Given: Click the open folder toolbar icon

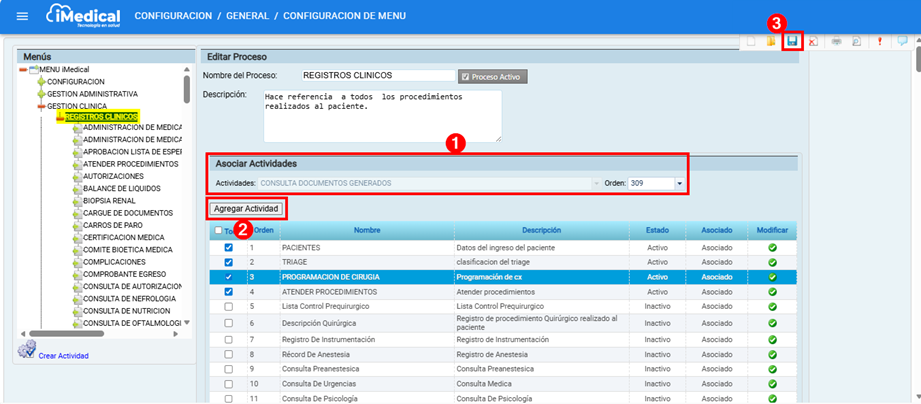Looking at the screenshot, I should tap(770, 41).
